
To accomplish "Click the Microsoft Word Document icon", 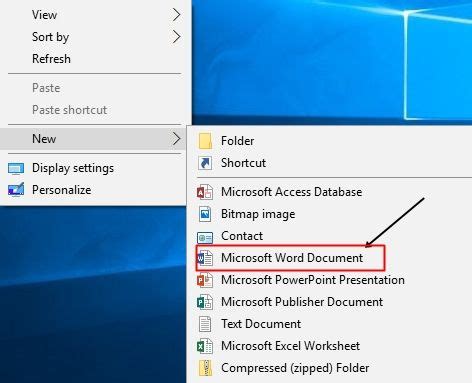I will point(205,258).
